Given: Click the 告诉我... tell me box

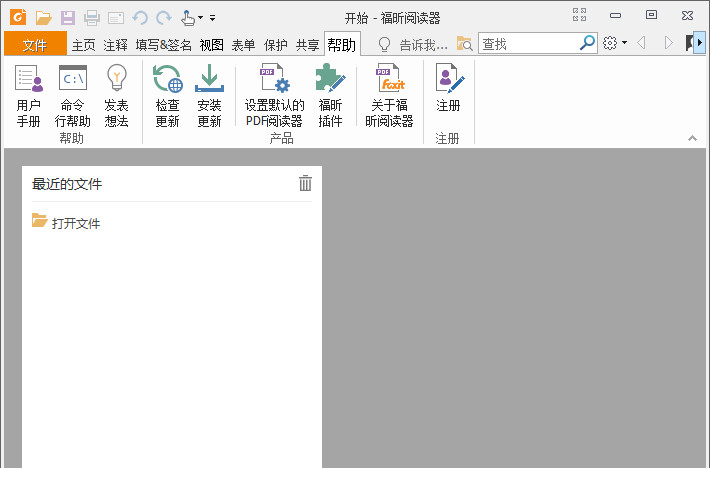Looking at the screenshot, I should [x=423, y=45].
